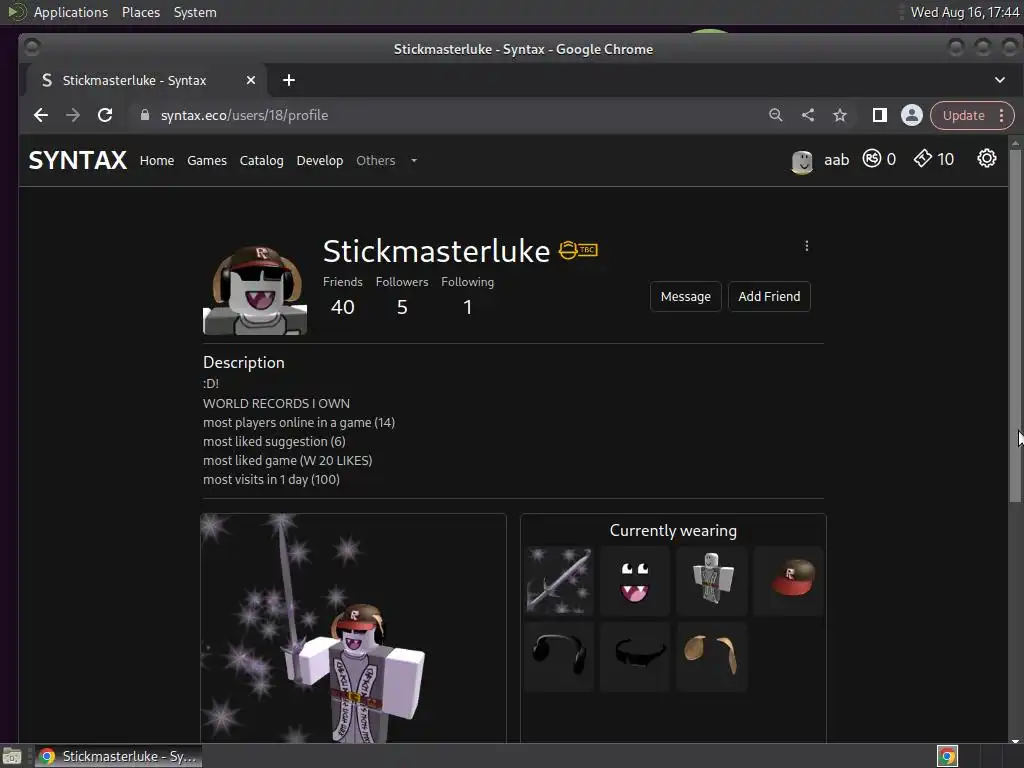The image size is (1024, 768).
Task: View the Following count 1
Action: (x=468, y=307)
